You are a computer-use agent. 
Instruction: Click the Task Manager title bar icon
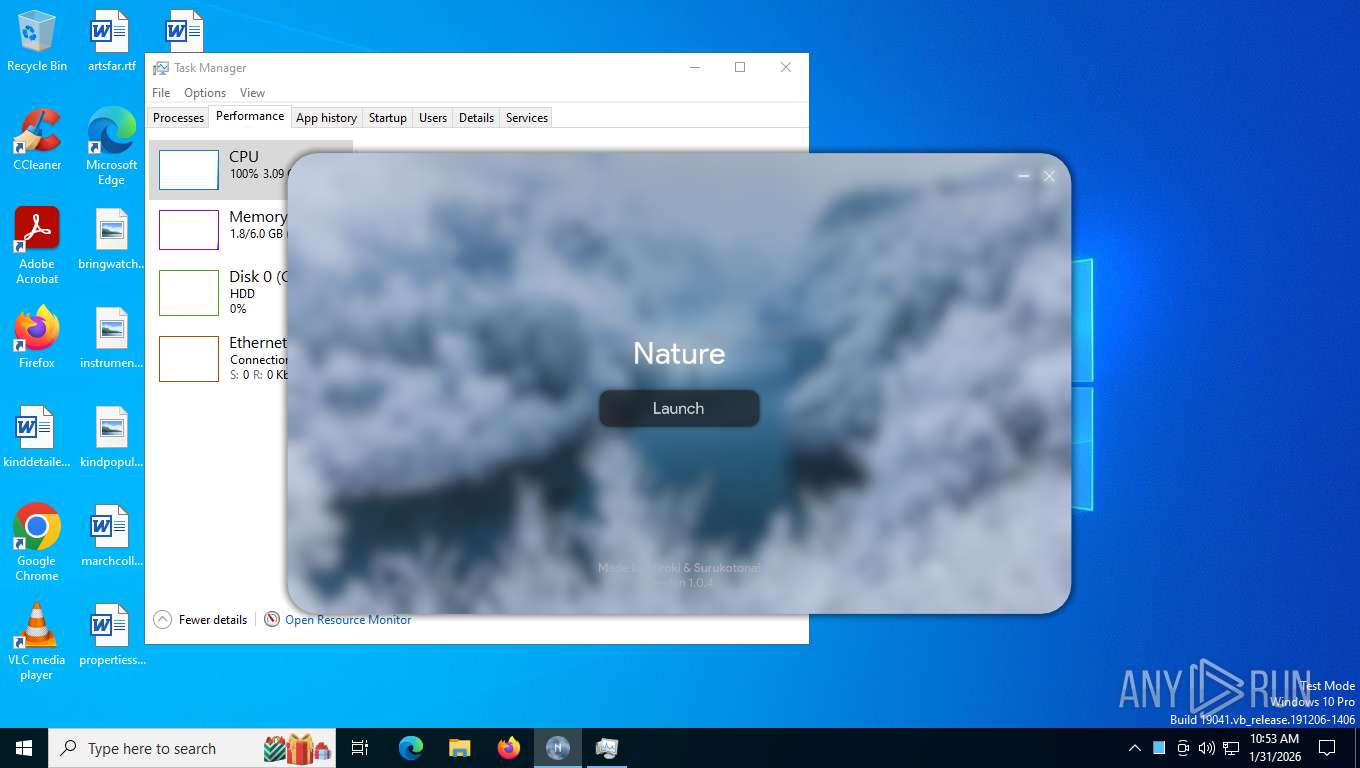160,68
